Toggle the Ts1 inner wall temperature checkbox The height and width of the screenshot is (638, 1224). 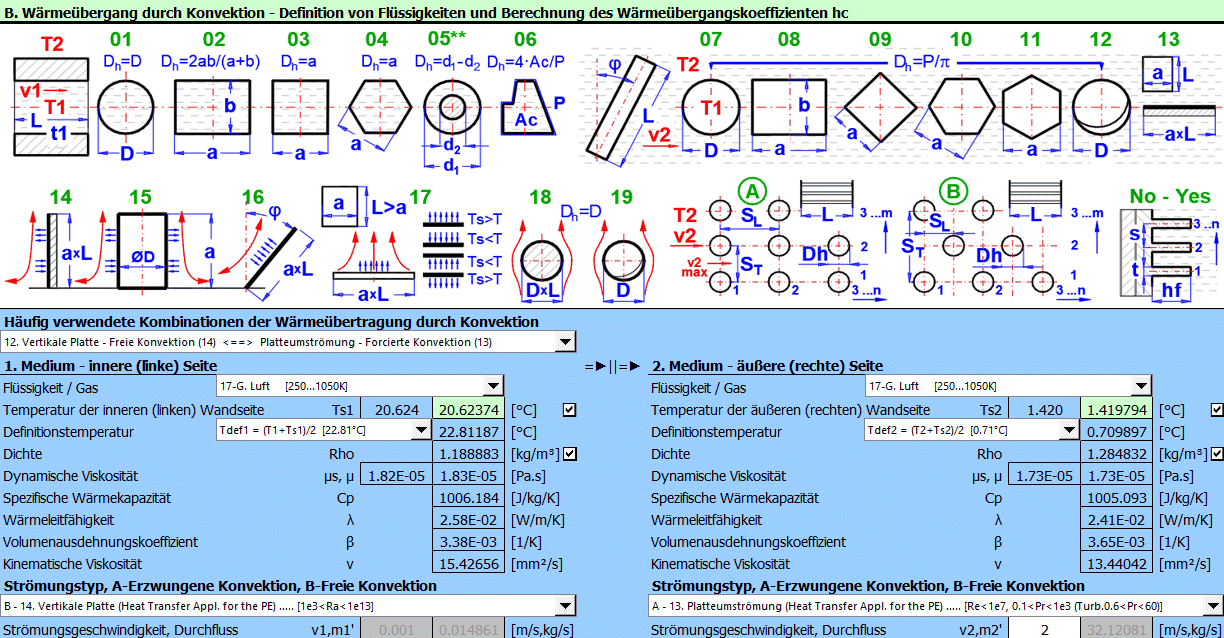pos(569,409)
